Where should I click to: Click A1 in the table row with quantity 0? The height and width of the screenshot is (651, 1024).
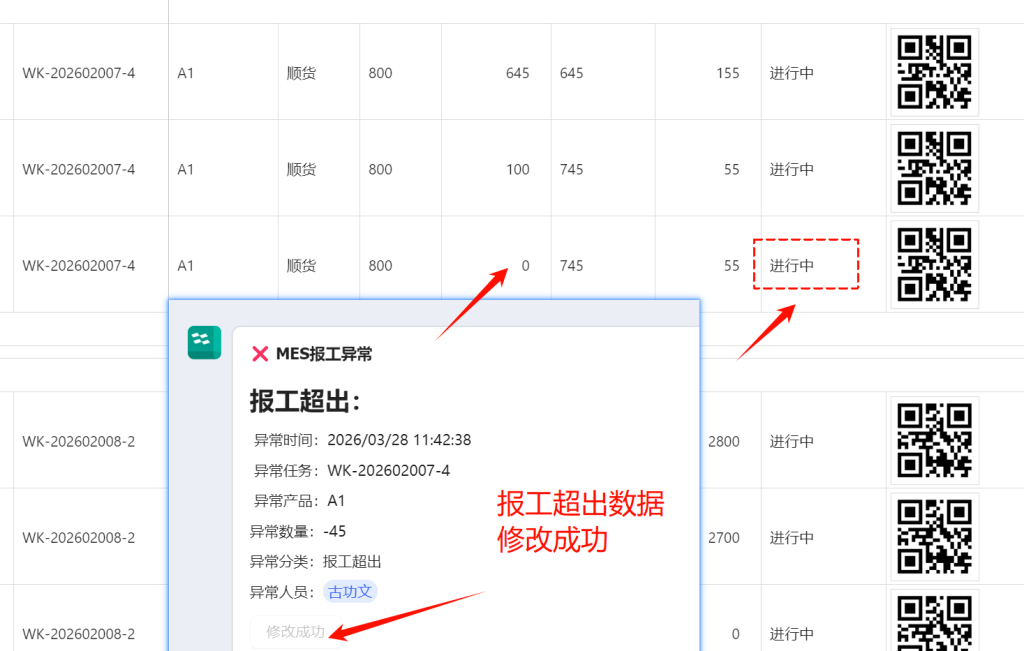coord(185,266)
